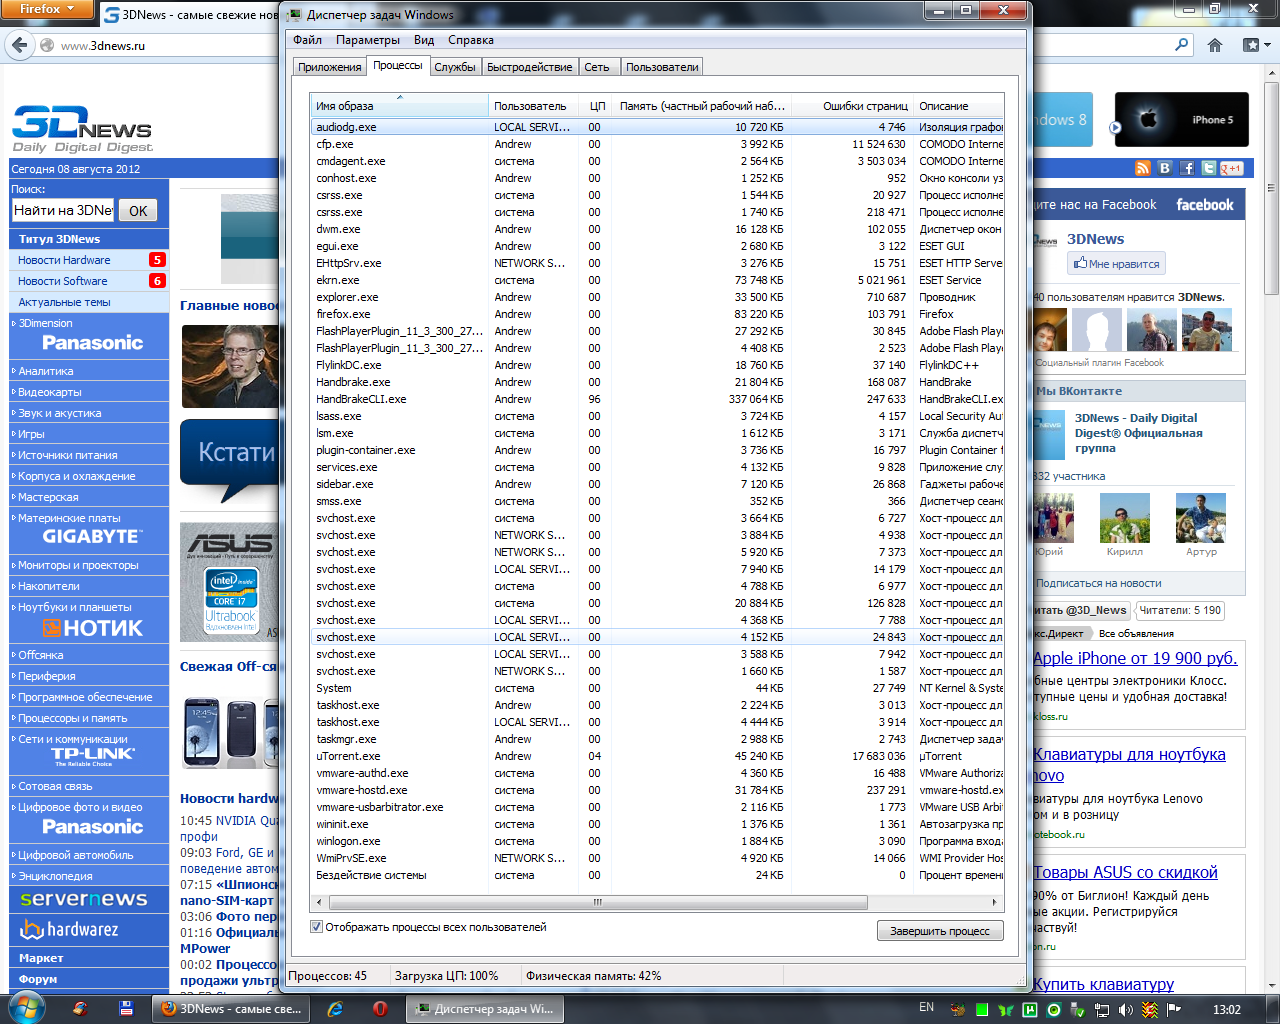Launch Opera from the taskbar
The image size is (1280, 1024).
click(380, 1009)
